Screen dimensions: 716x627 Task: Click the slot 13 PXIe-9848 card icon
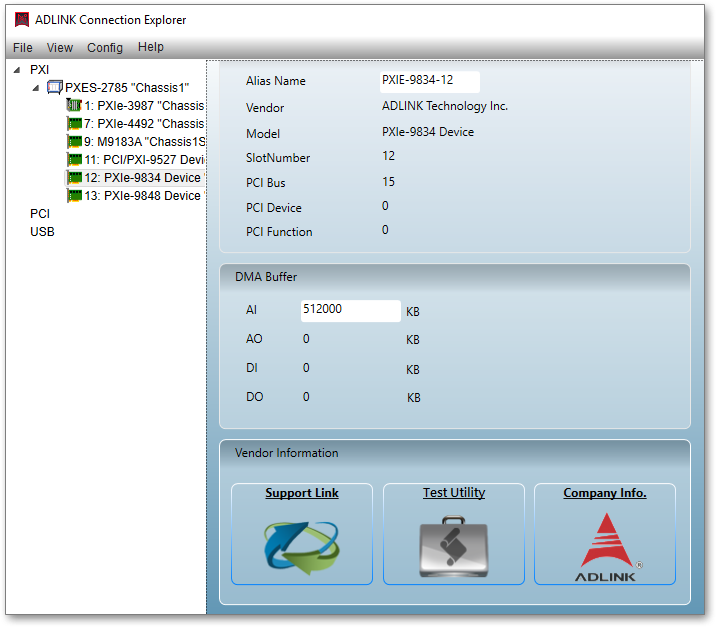click(x=74, y=195)
